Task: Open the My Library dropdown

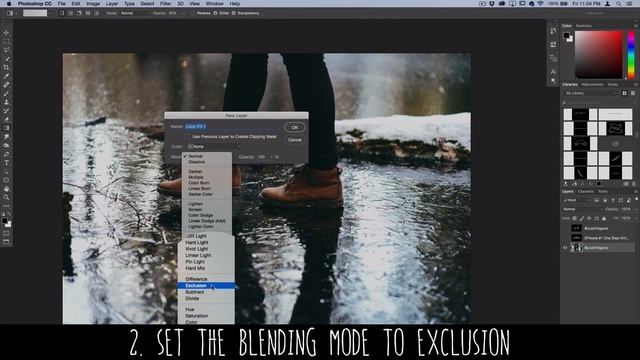Action: tap(591, 93)
